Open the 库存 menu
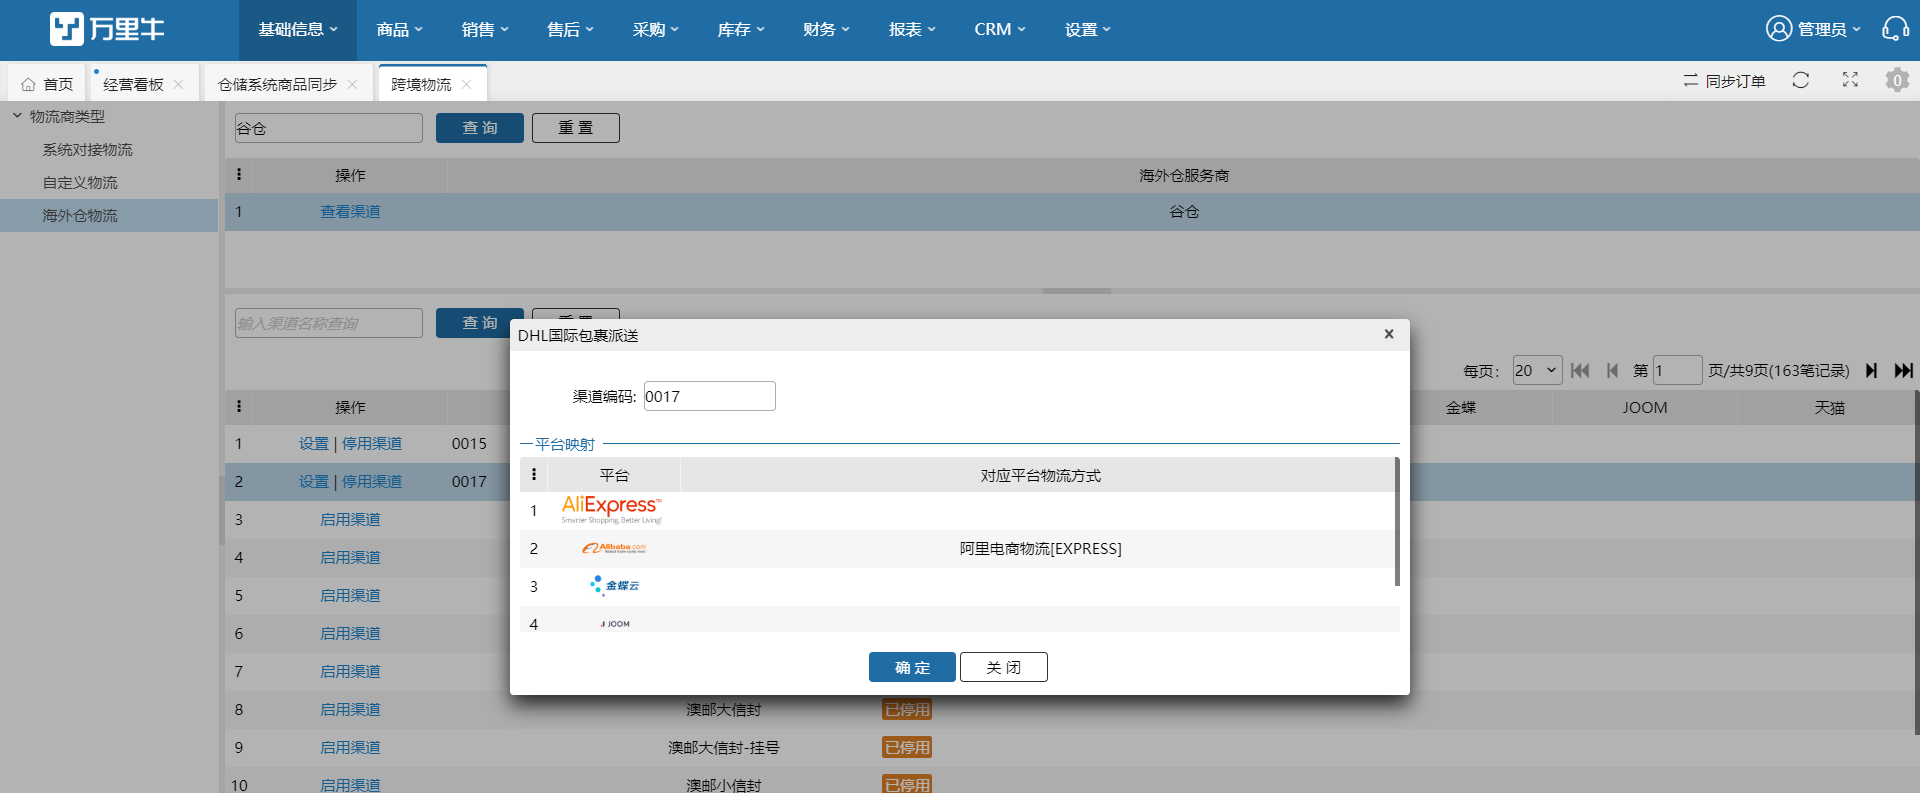 [x=741, y=30]
